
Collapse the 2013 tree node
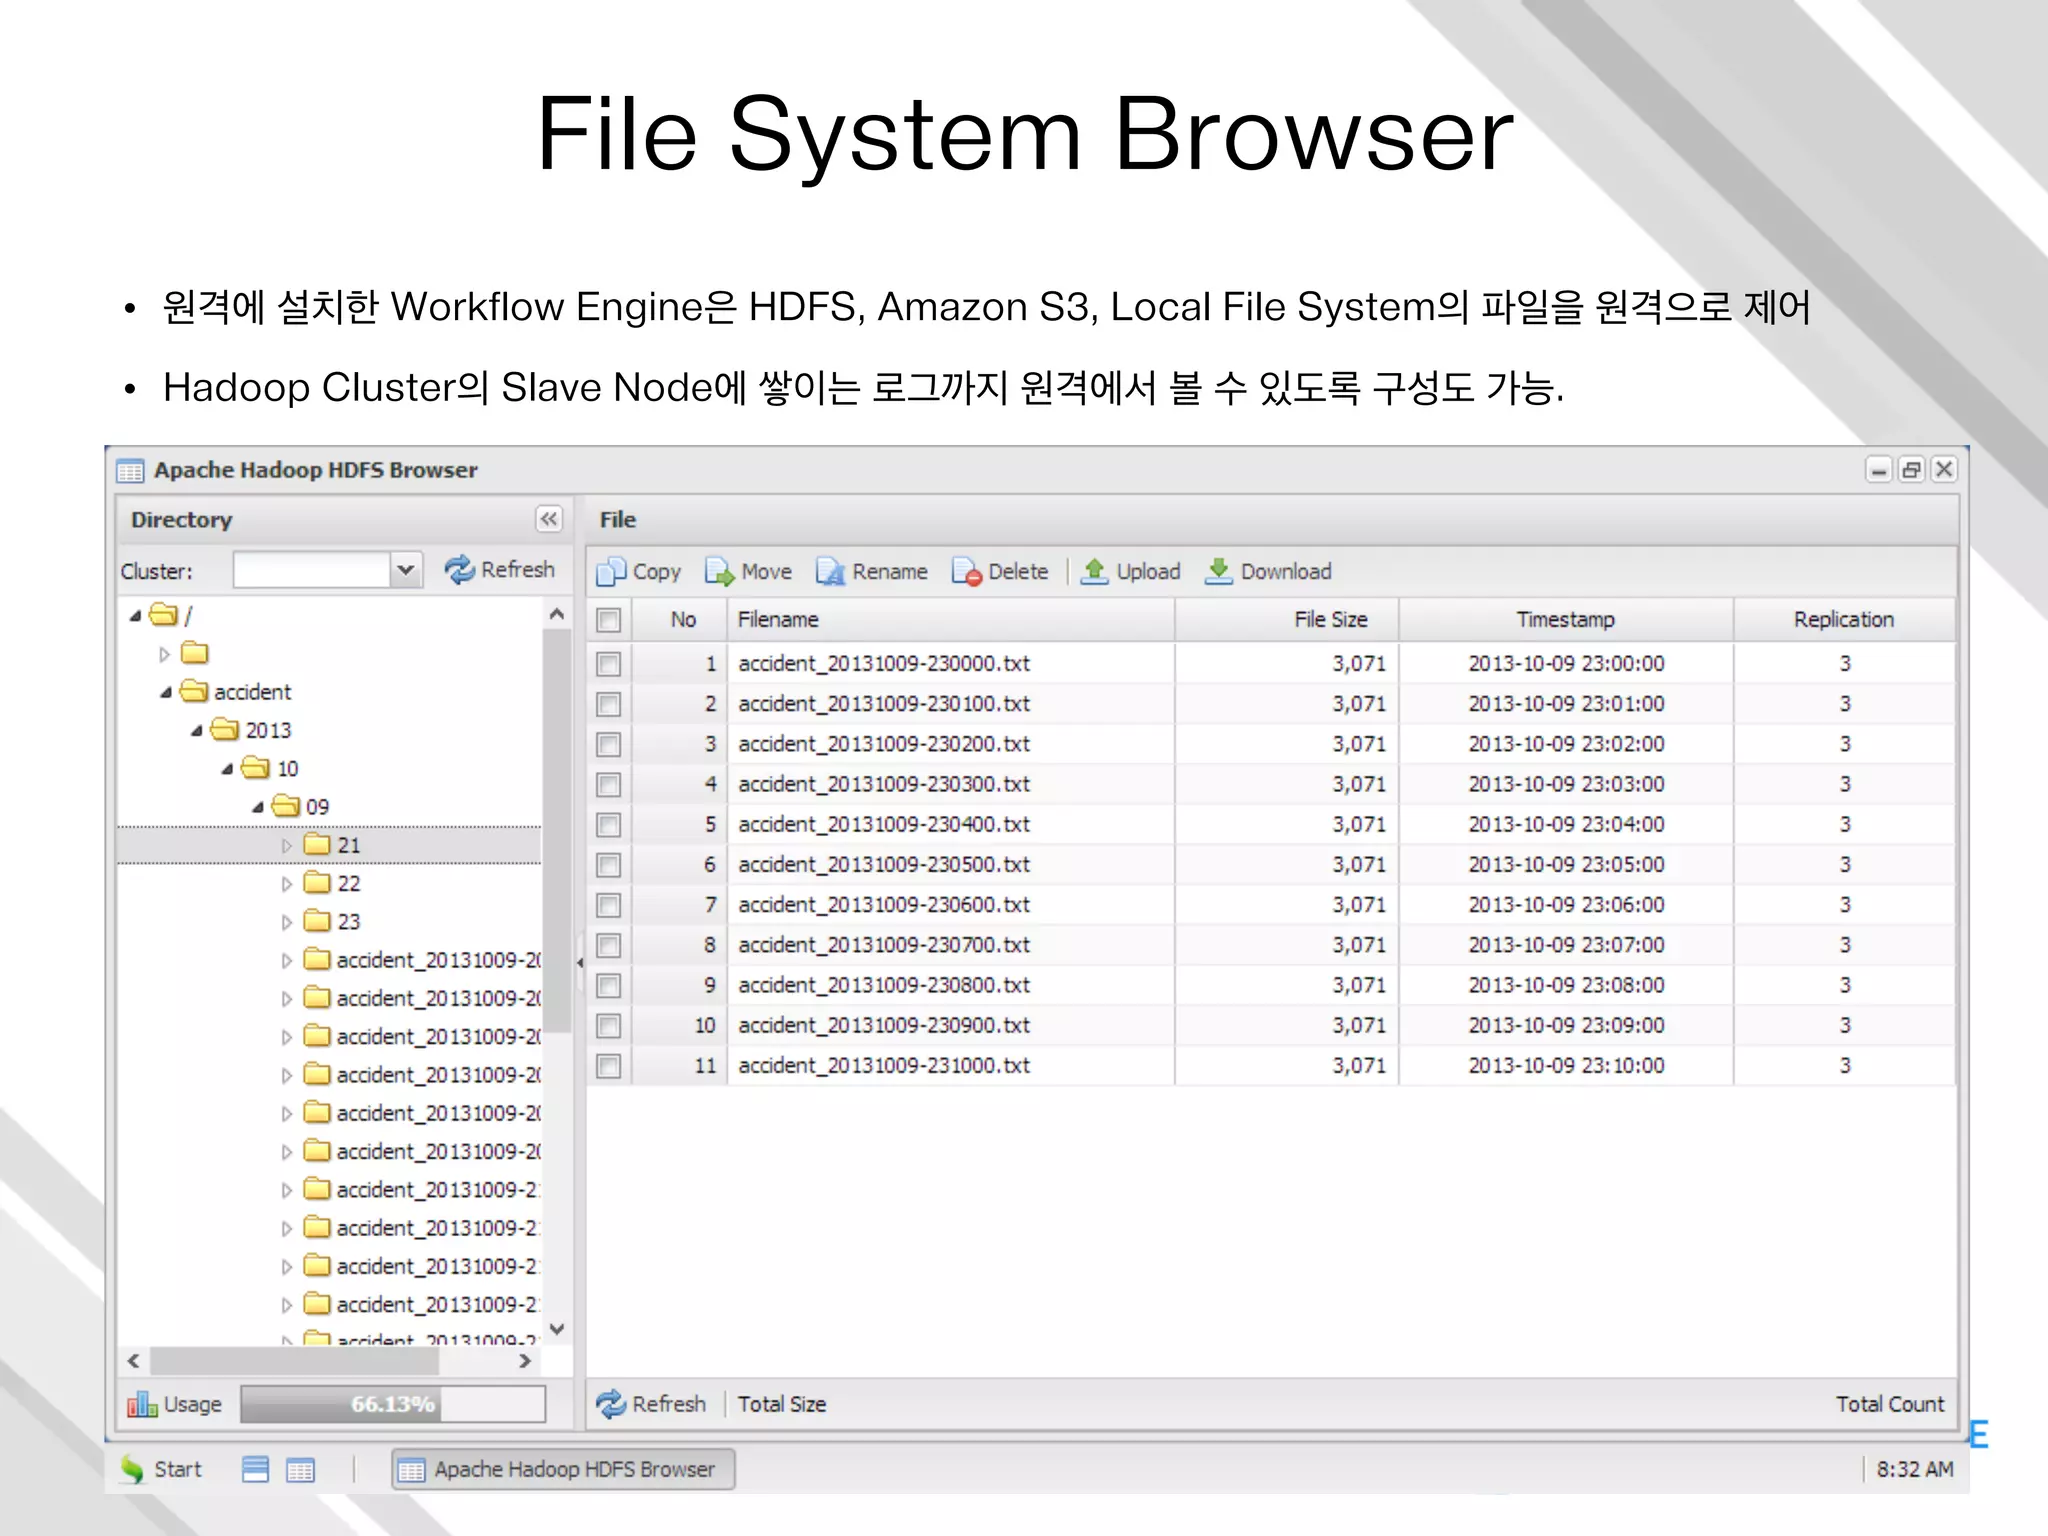197,731
